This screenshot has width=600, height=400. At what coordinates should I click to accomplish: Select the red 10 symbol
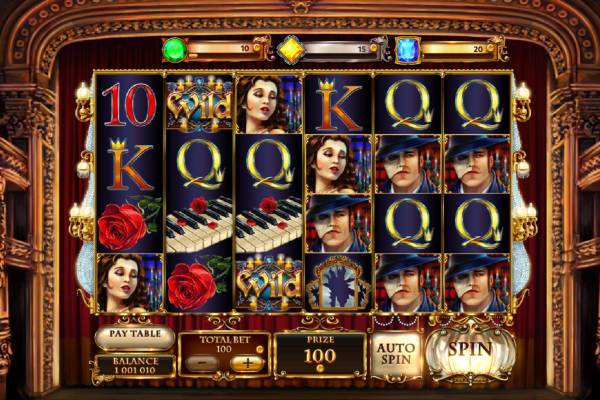tap(130, 104)
